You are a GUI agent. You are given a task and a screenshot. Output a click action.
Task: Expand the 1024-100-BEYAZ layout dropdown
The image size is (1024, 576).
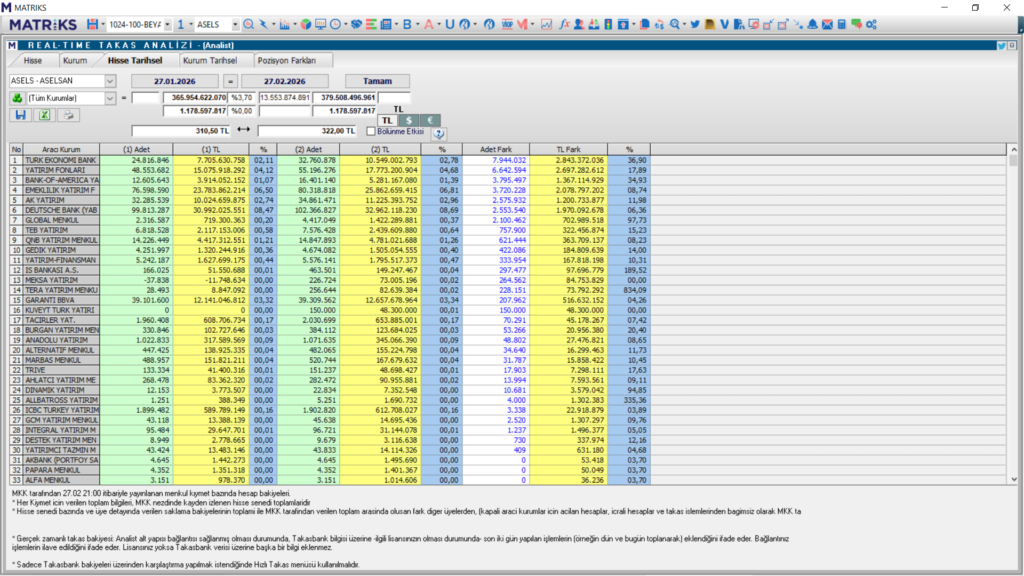(x=166, y=23)
